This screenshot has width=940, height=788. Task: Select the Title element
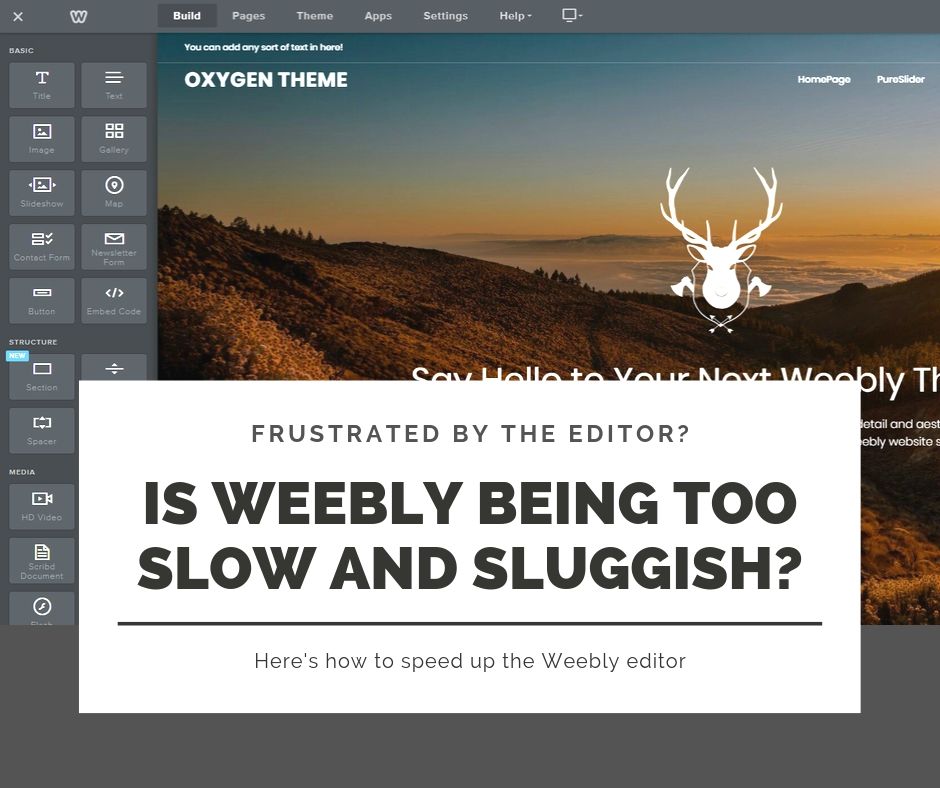[x=42, y=85]
